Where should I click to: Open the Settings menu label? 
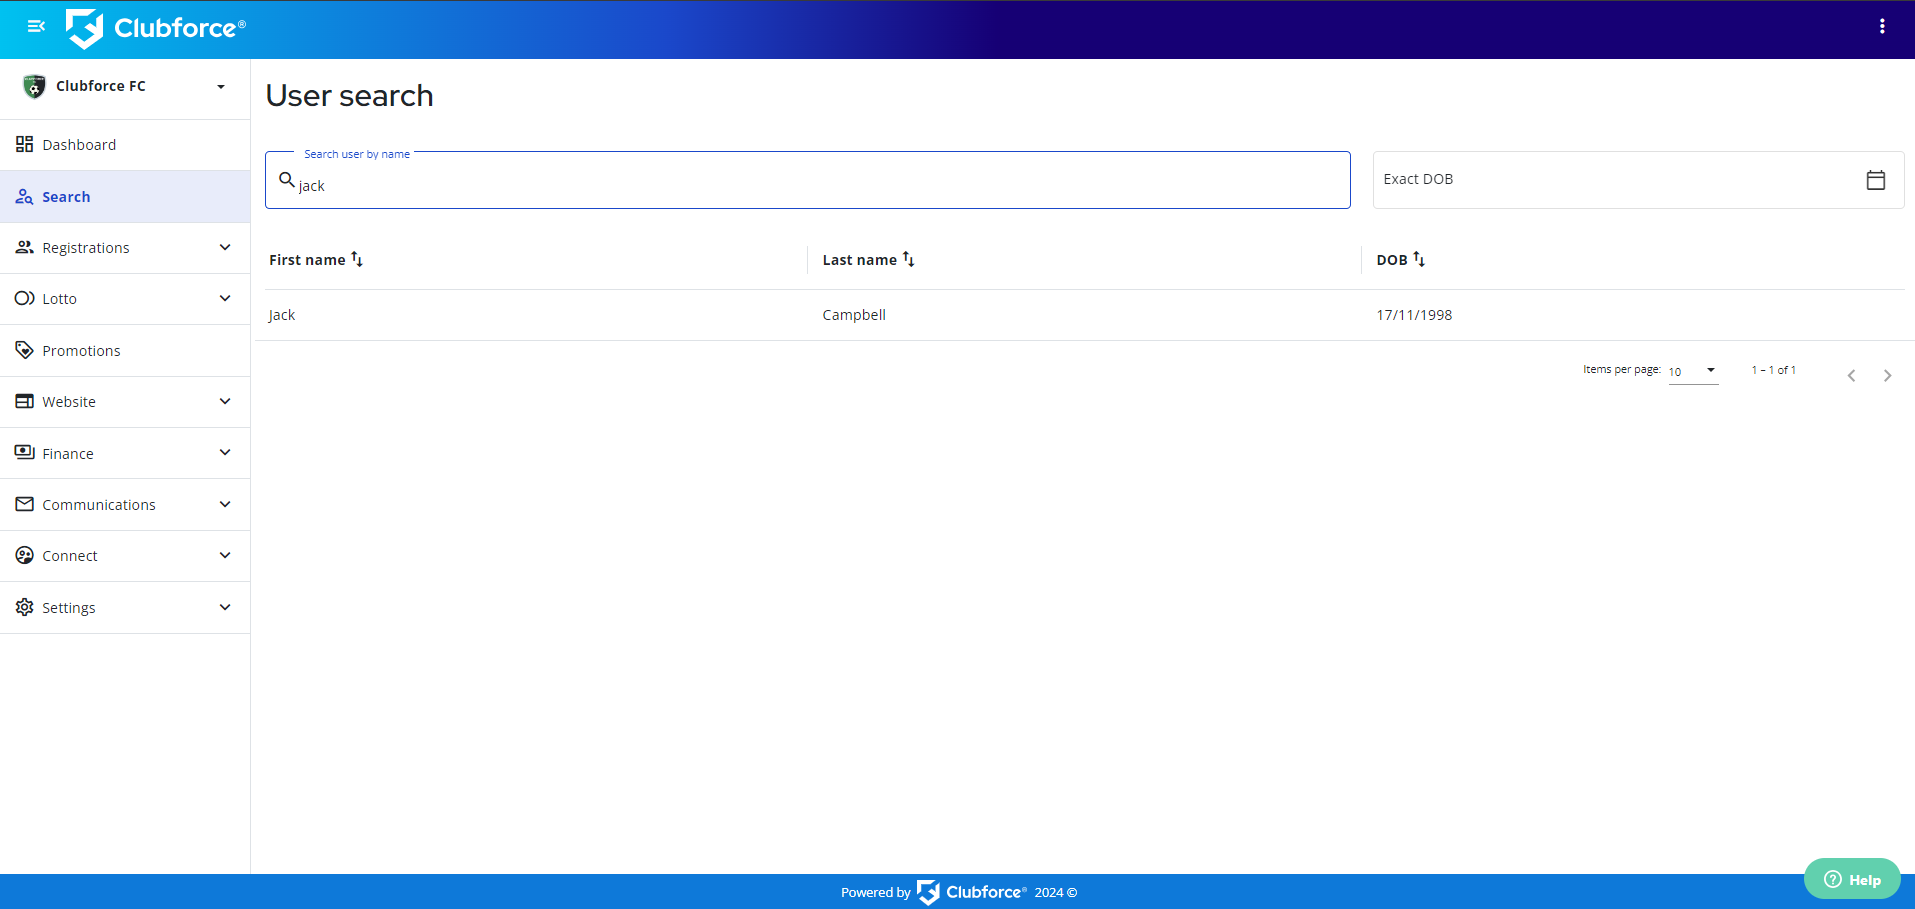tap(69, 608)
